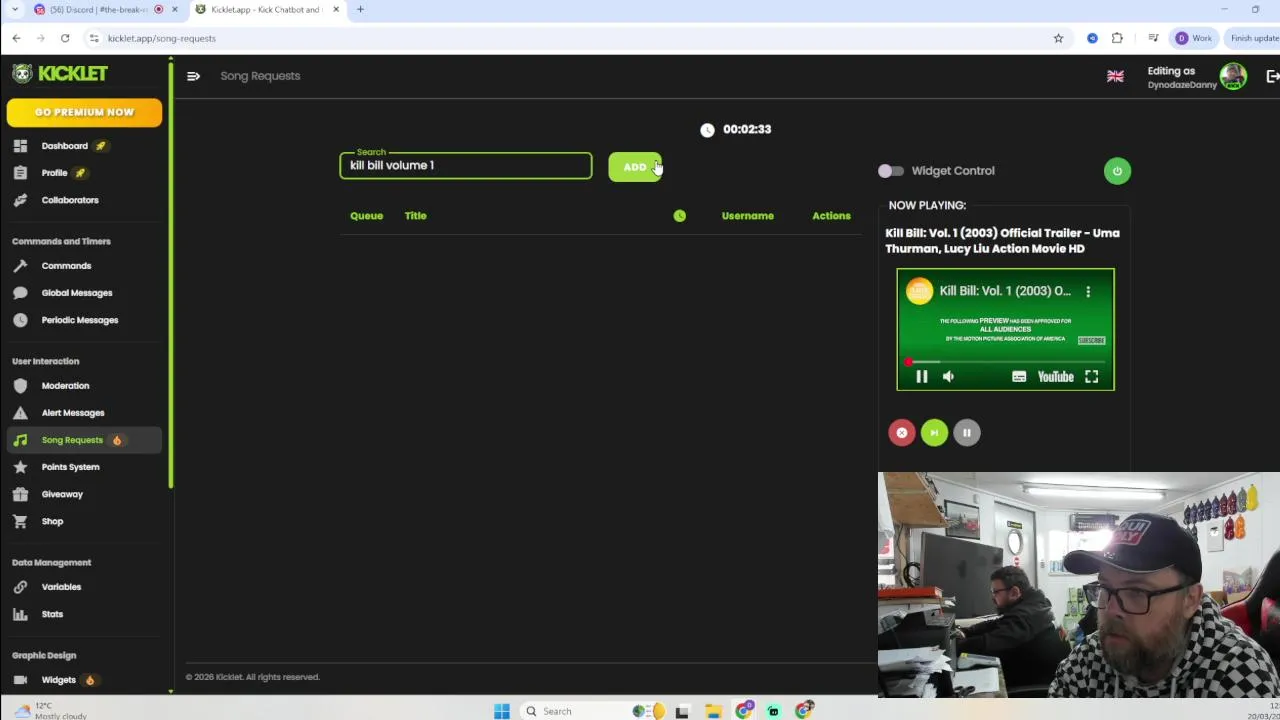Viewport: 1280px width, 720px height.
Task: Click the Widgets camera icon
Action: pos(20,680)
